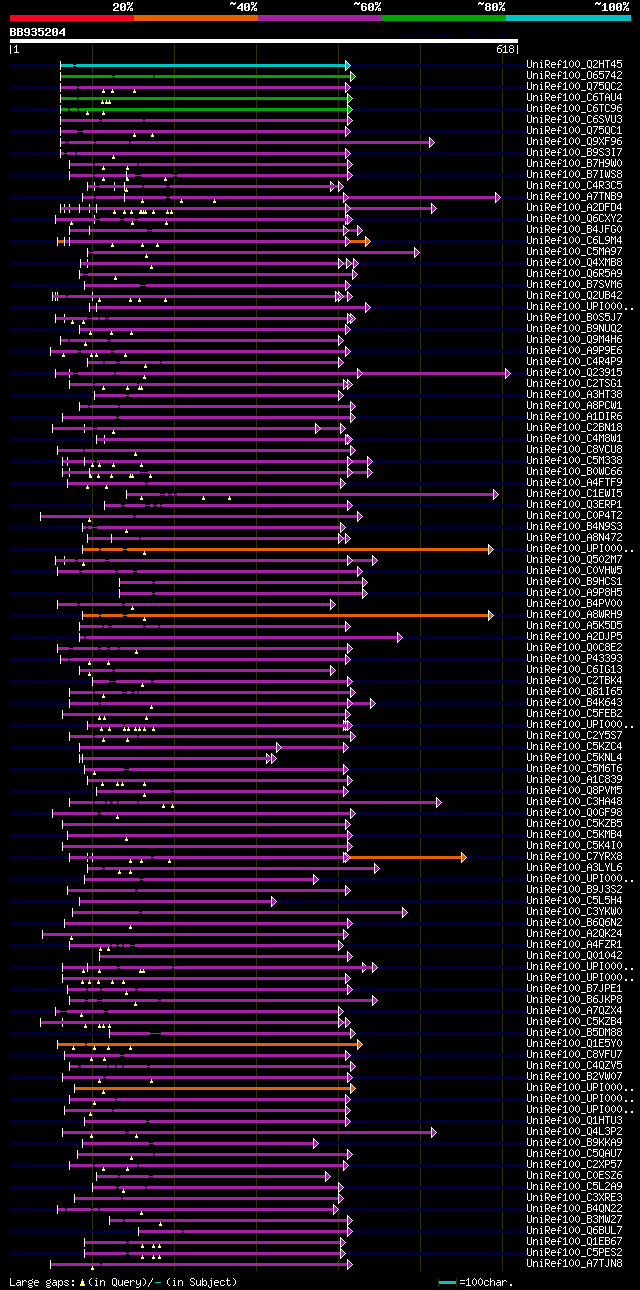Select the UniRef100_Q4XMB8 label
This screenshot has width=640, height=1290.
pos(574,263)
